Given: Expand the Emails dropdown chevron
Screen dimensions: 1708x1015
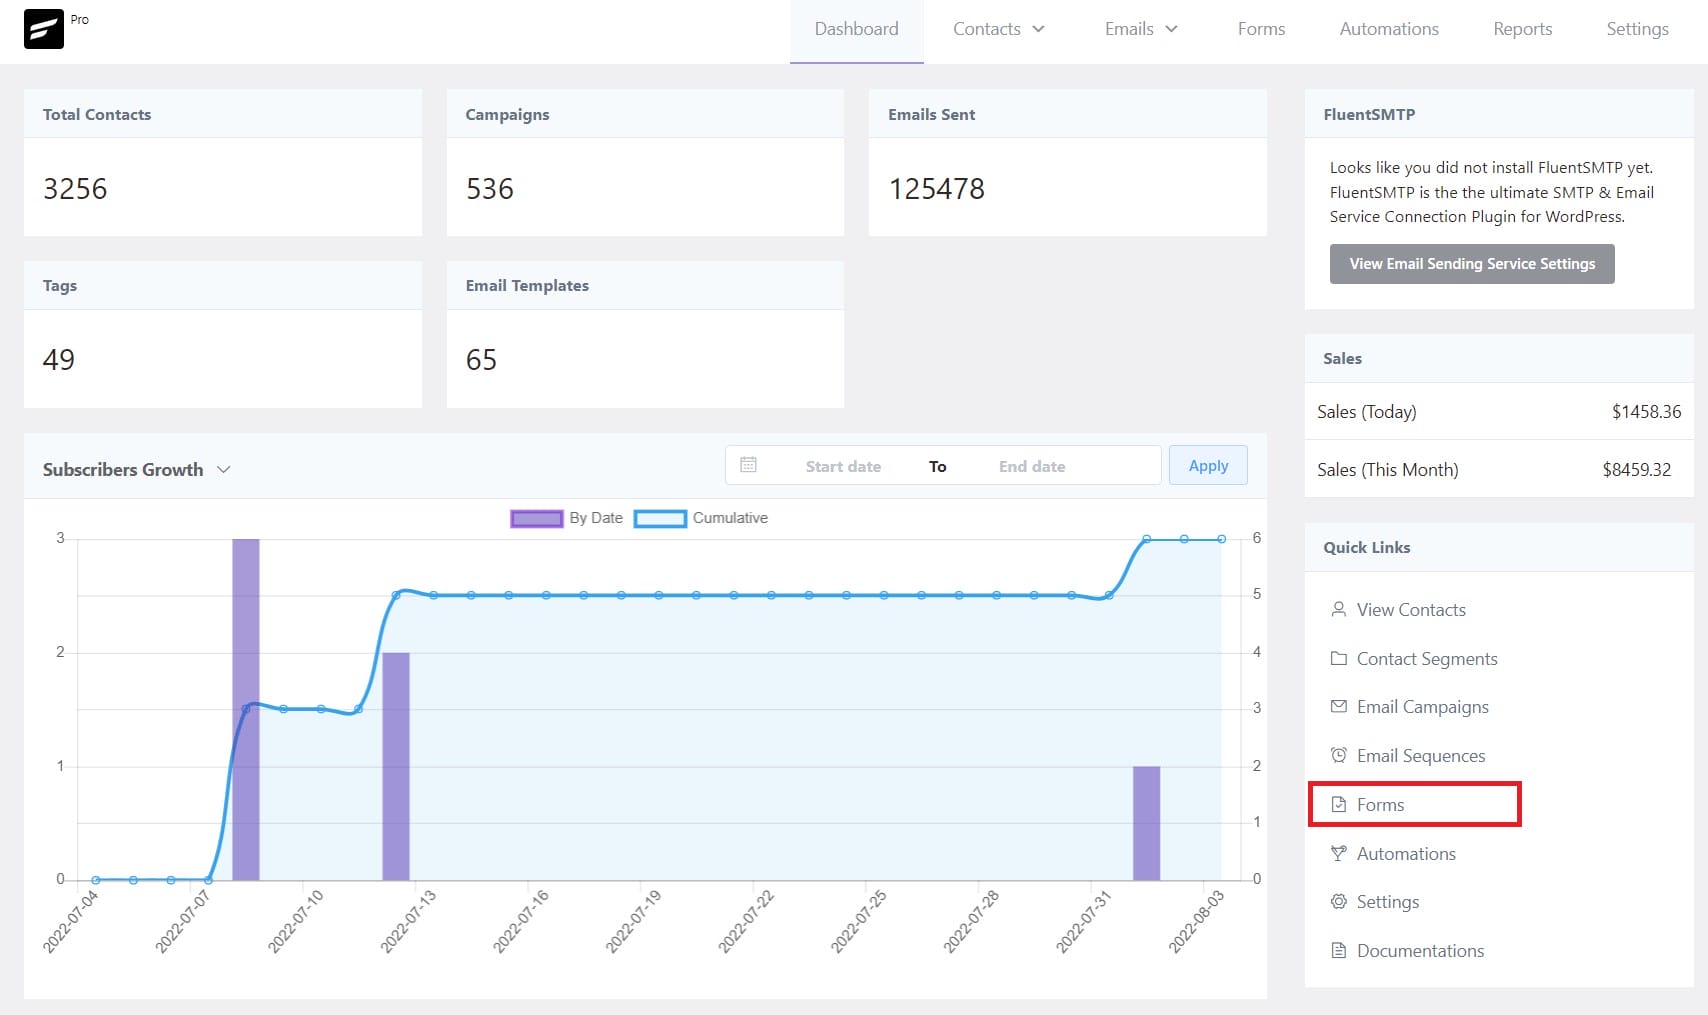Looking at the screenshot, I should pos(1171,29).
